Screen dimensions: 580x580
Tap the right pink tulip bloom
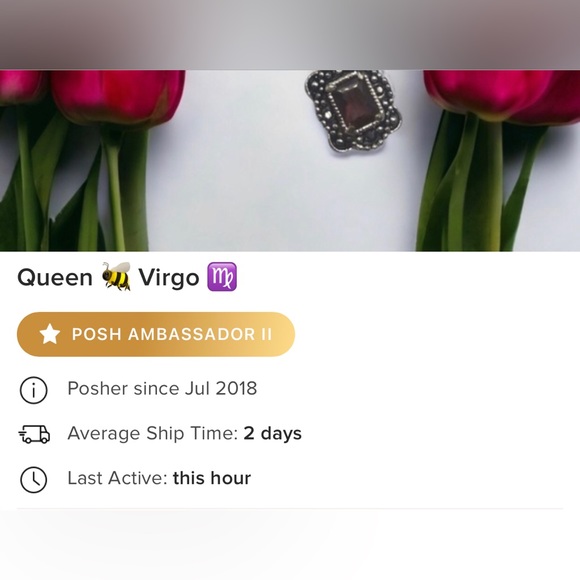(502, 96)
